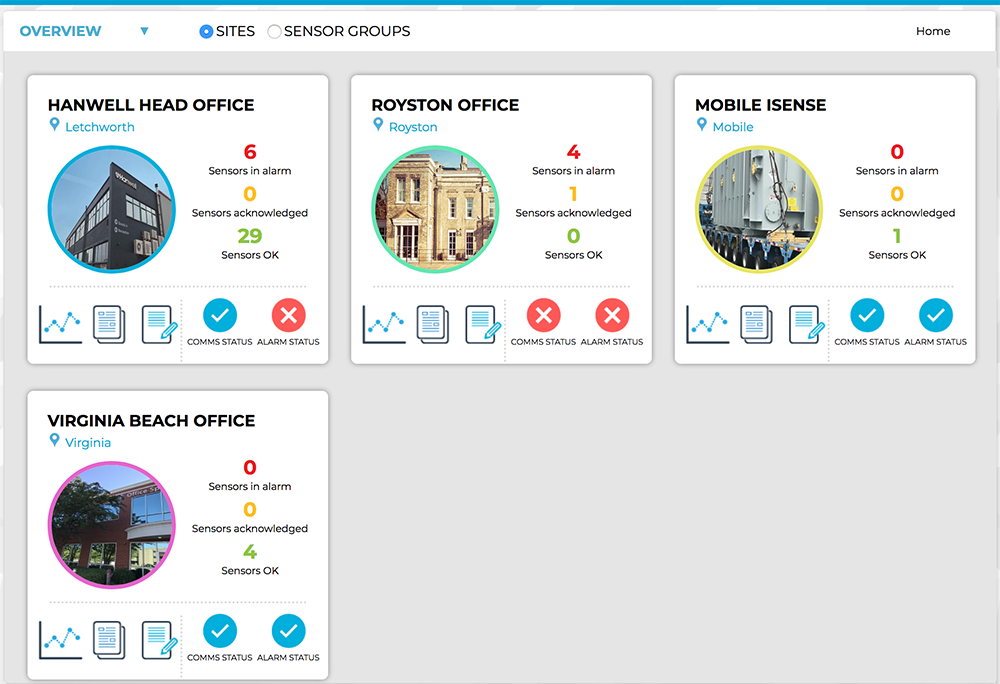Viewport: 1000px width, 684px height.
Task: Click the Royston Office building thumbnail
Action: click(x=435, y=209)
